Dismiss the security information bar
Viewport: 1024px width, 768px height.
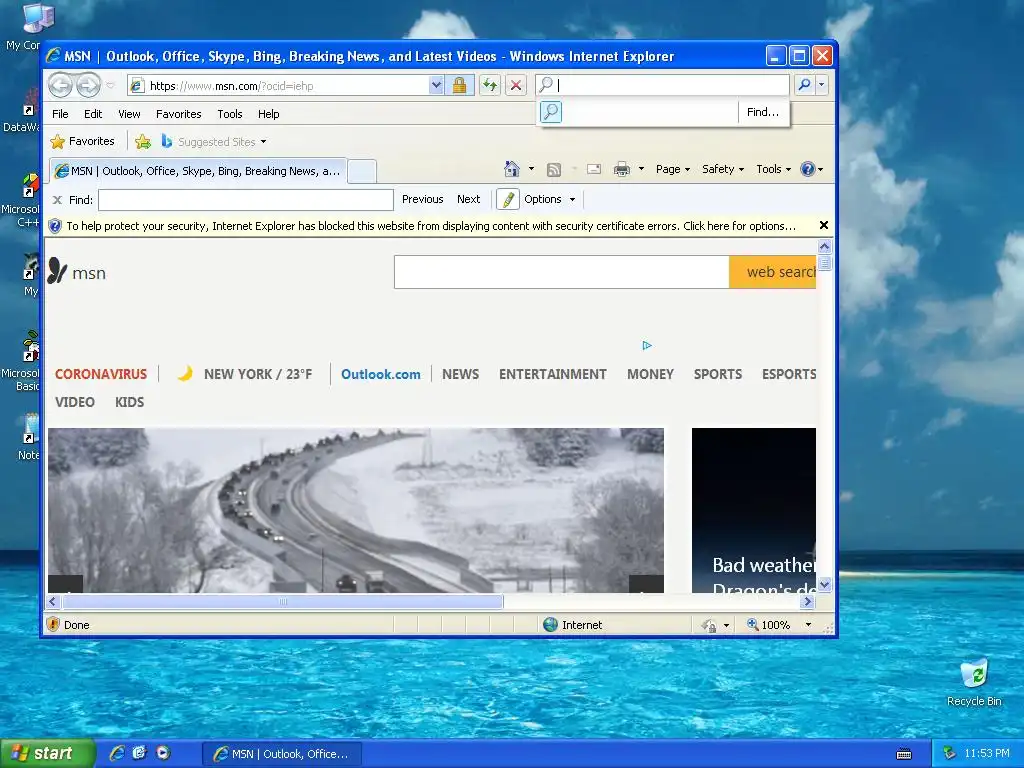coord(824,225)
